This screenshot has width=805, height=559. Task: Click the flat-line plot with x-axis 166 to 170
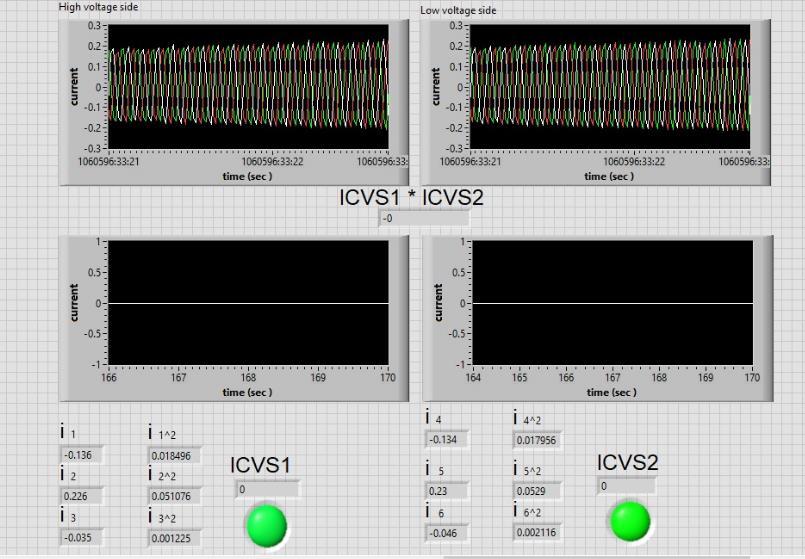pyautogui.click(x=248, y=303)
